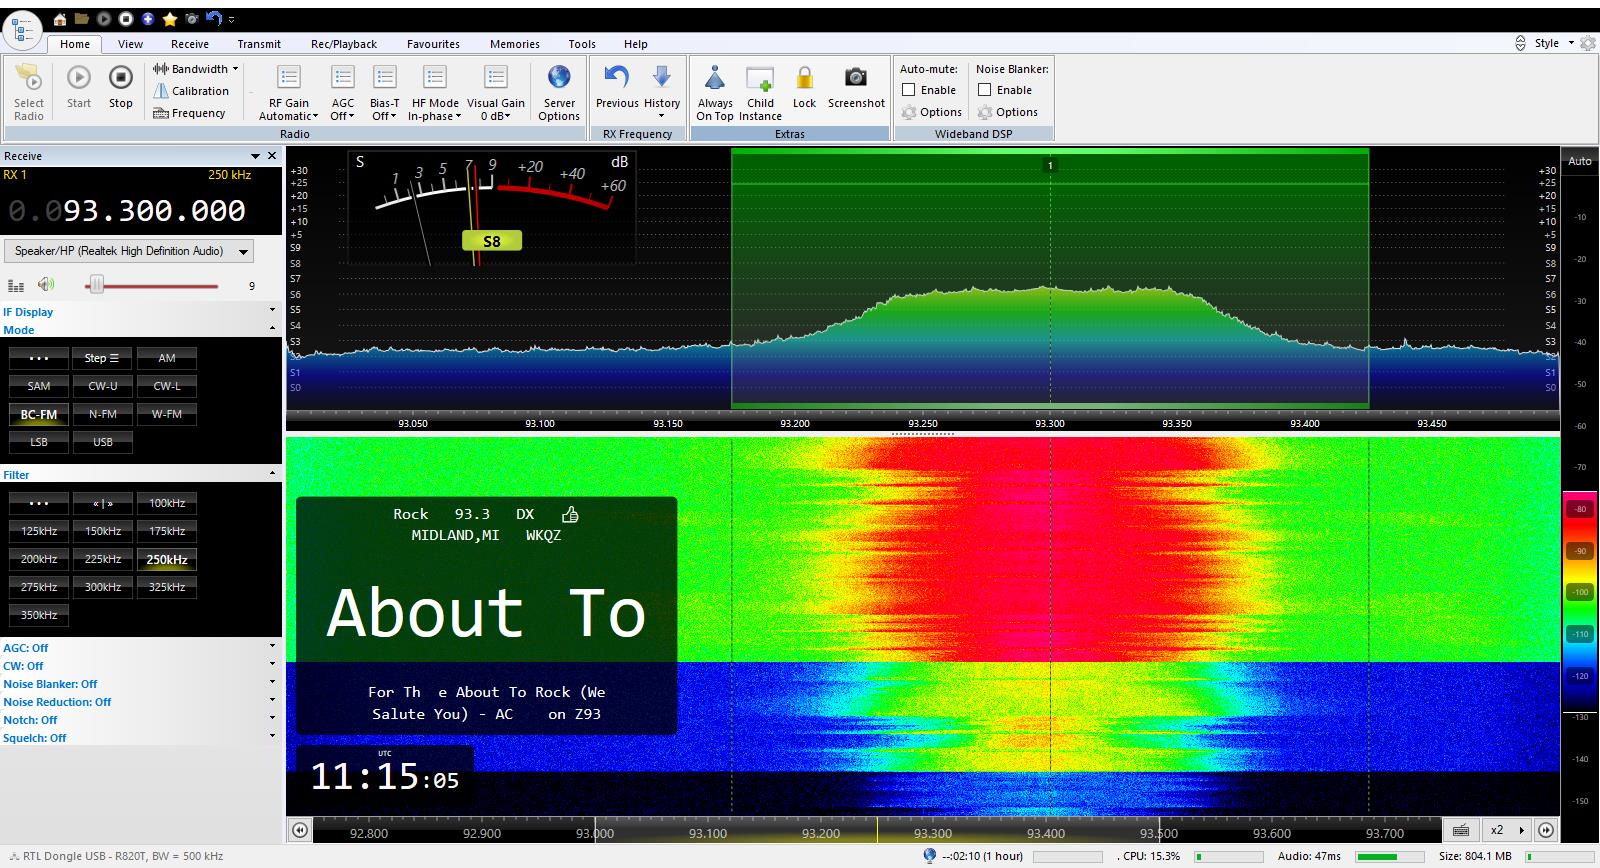The image size is (1600, 868).
Task: Toggle Always On Top
Action: tap(715, 79)
